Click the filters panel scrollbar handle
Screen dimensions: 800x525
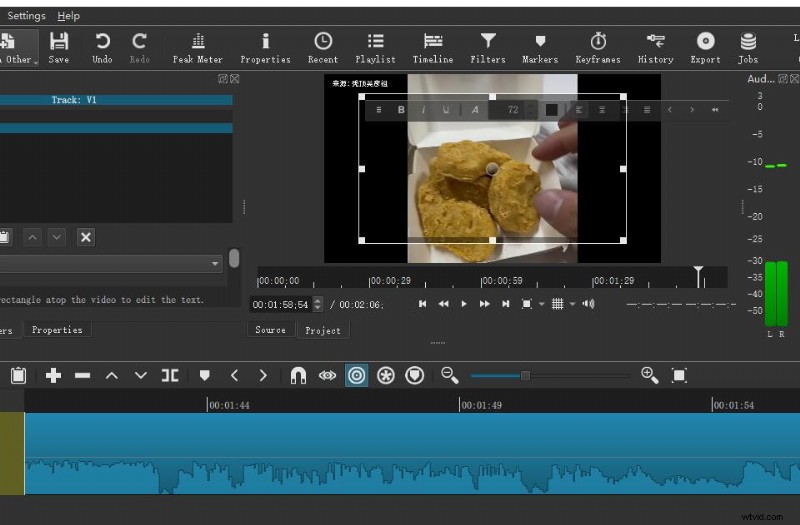point(234,258)
